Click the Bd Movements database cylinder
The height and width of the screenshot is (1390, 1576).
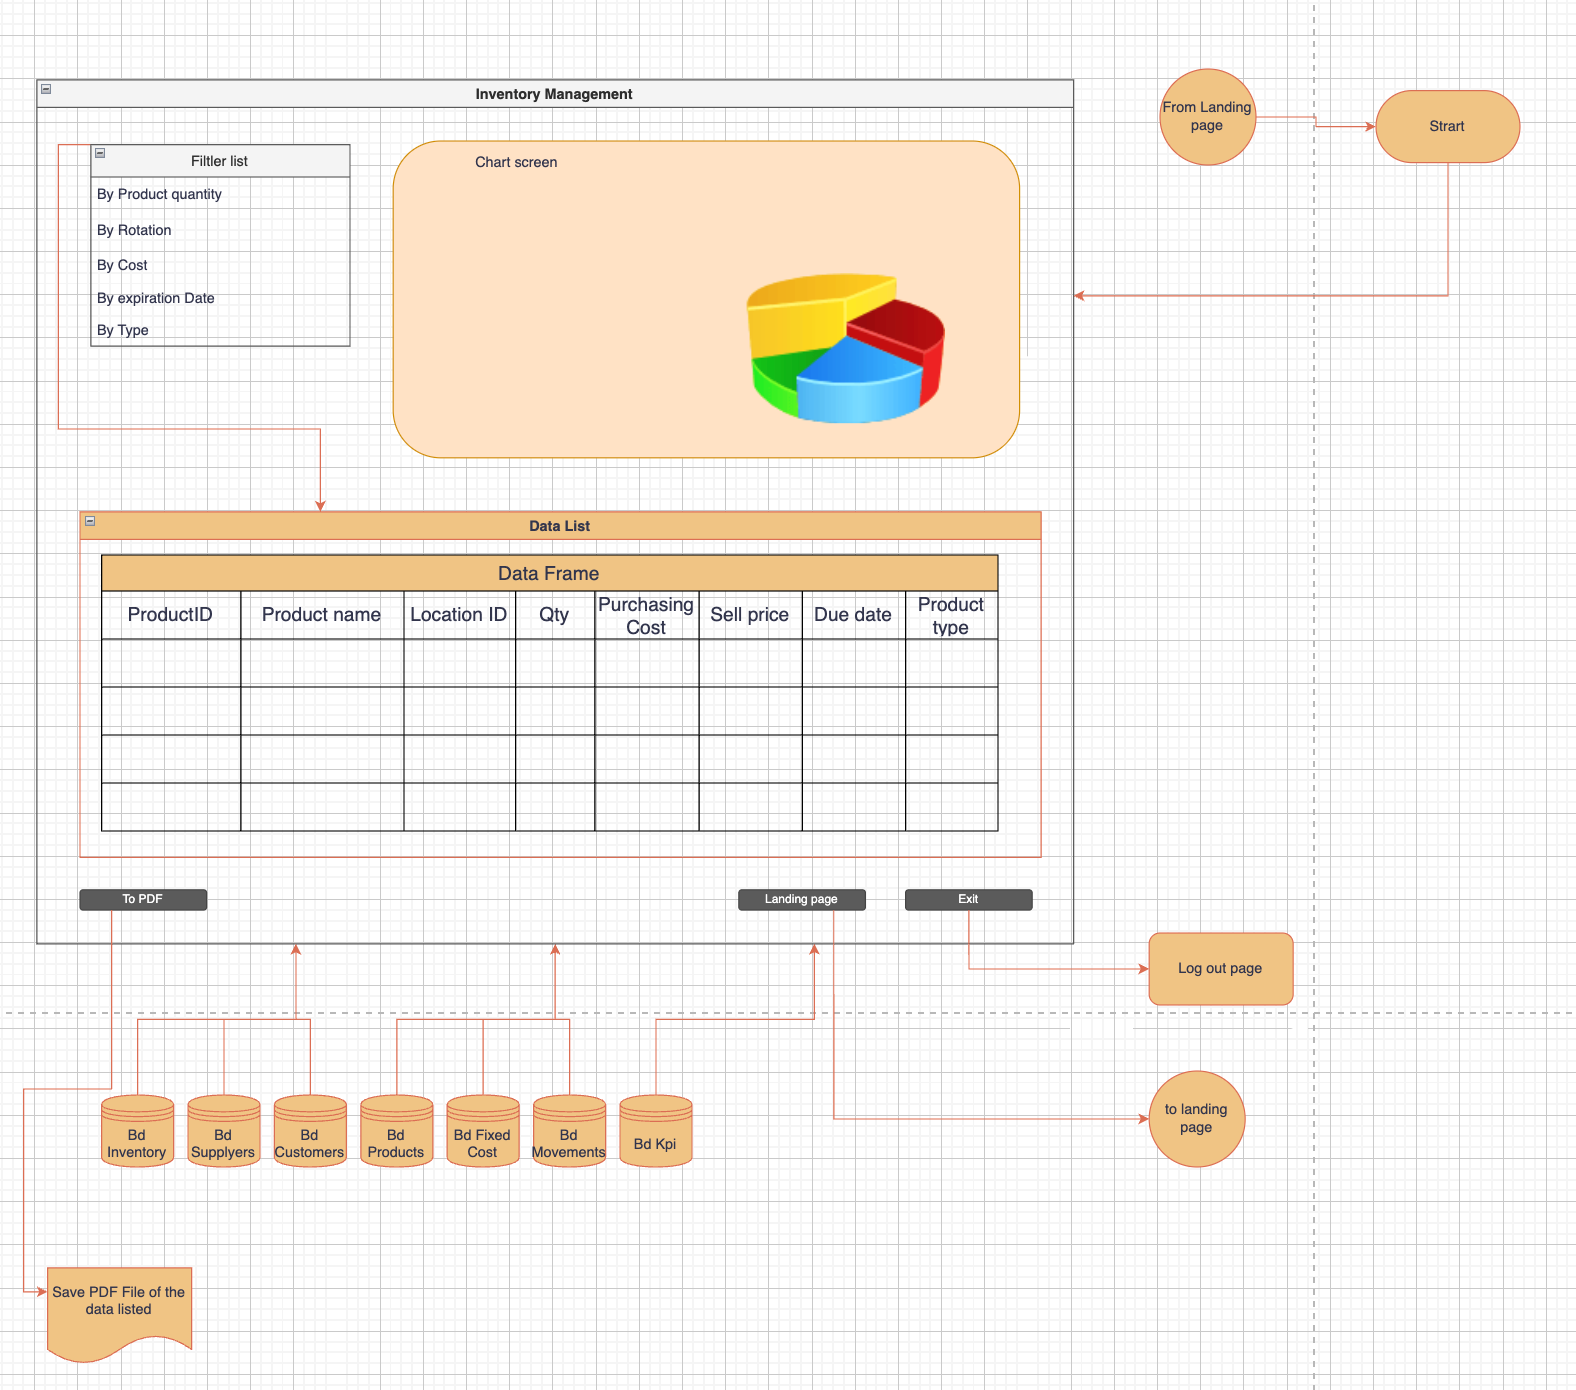pyautogui.click(x=569, y=1132)
